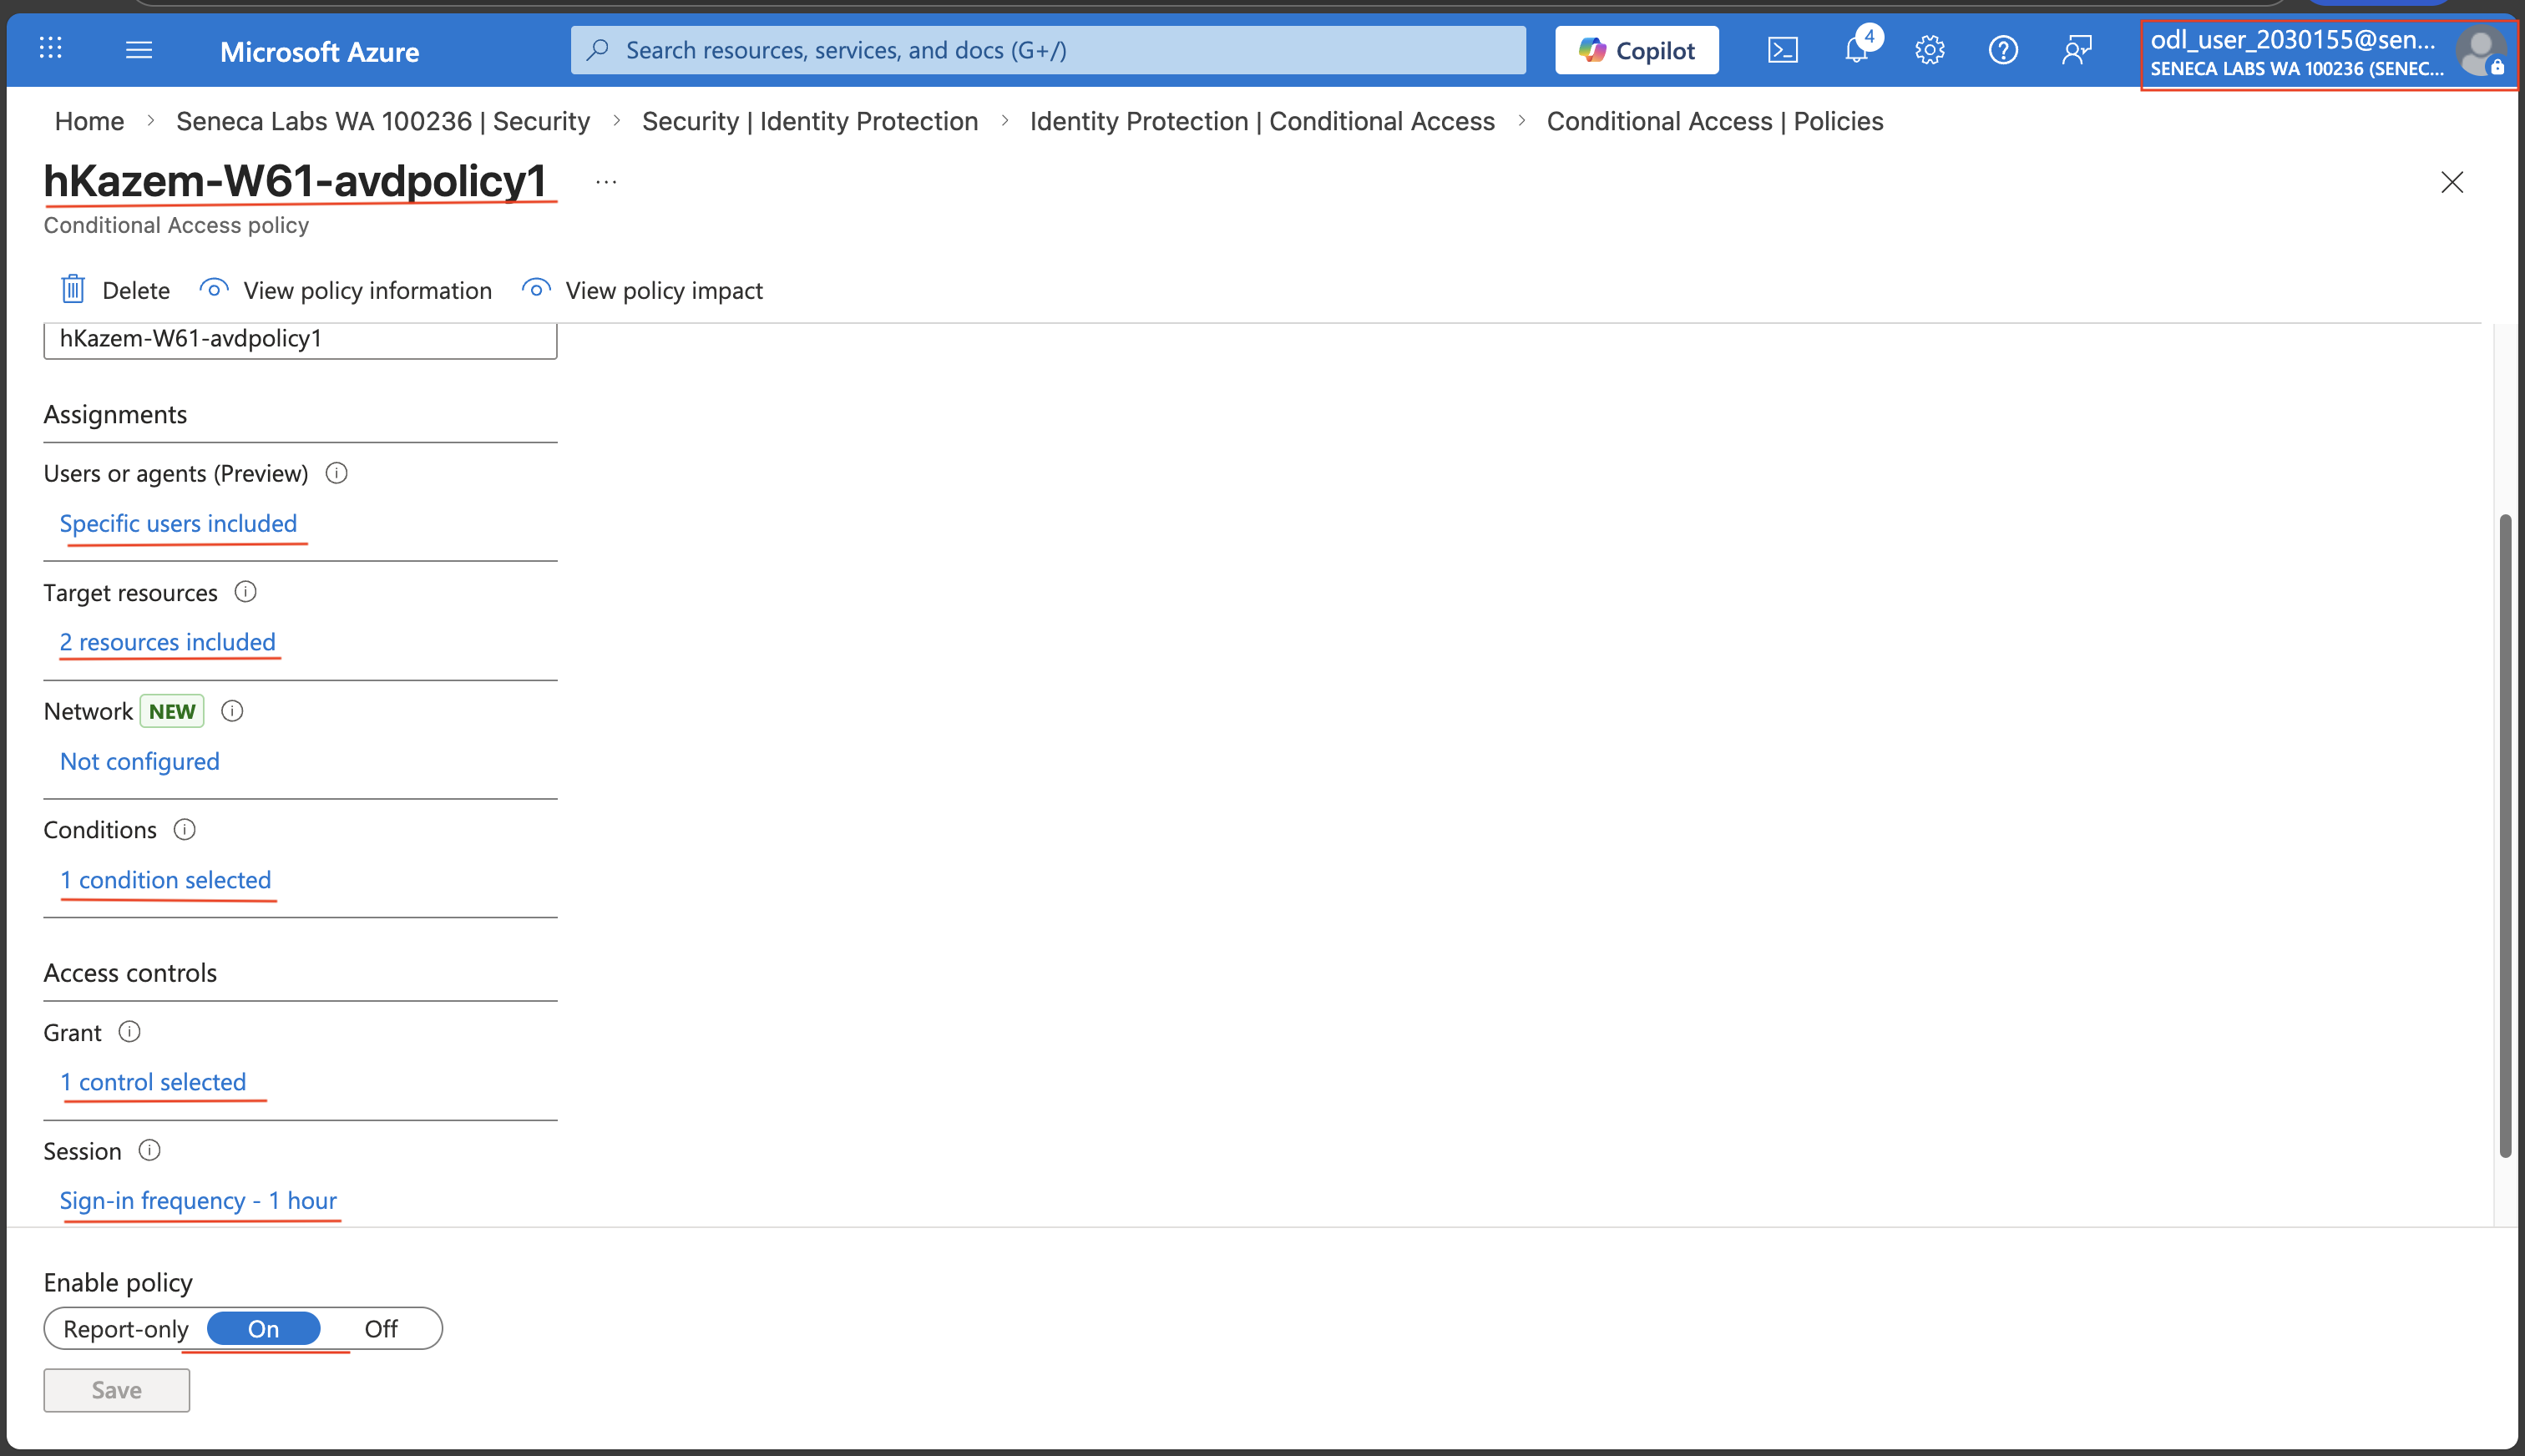Open the Azure apps grid launcher

tap(50, 48)
